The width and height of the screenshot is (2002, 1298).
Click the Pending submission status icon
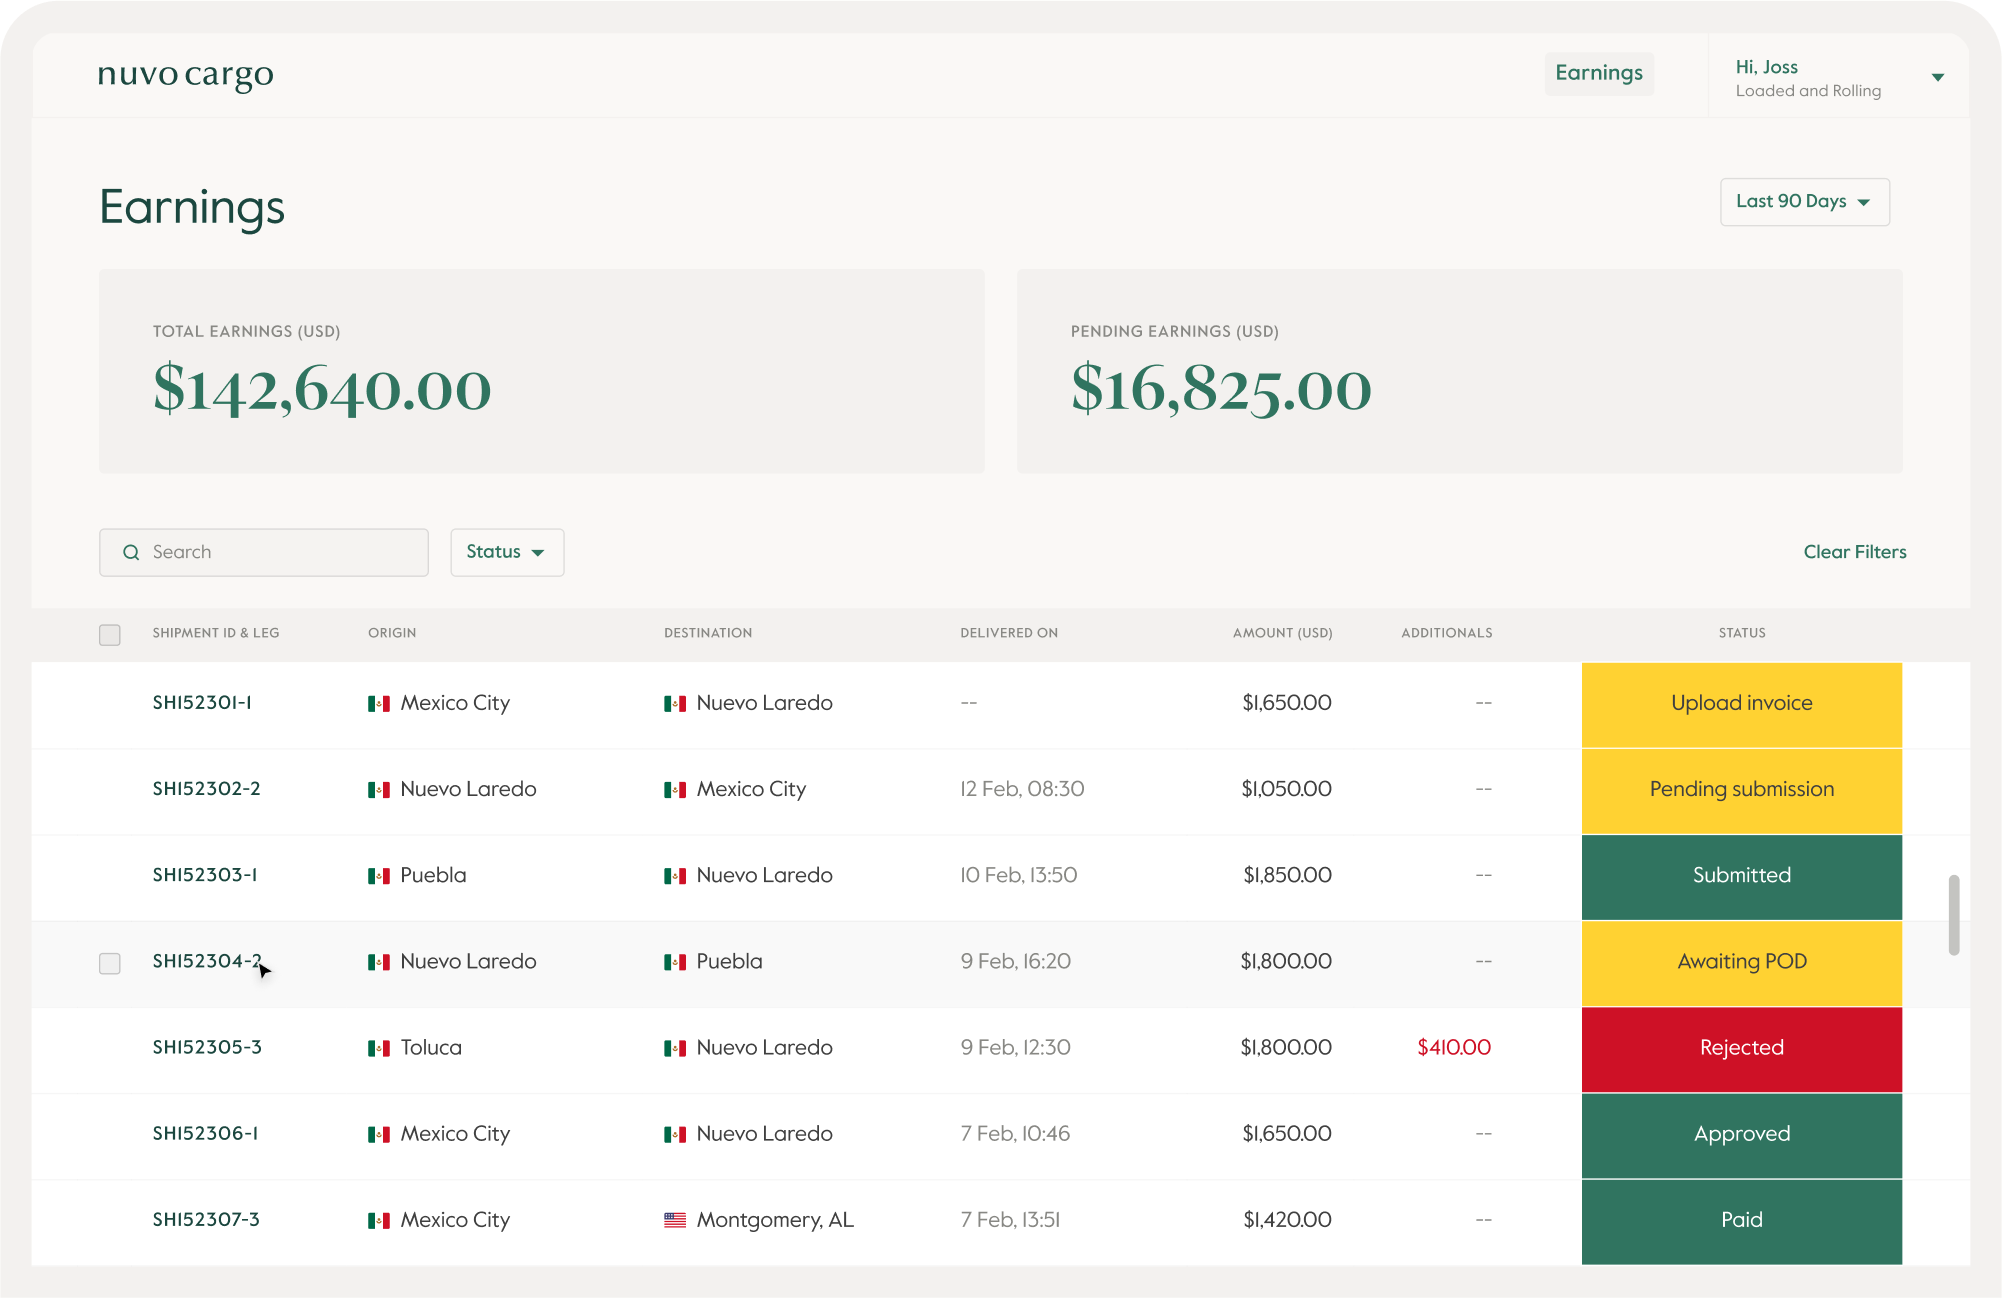pos(1742,789)
